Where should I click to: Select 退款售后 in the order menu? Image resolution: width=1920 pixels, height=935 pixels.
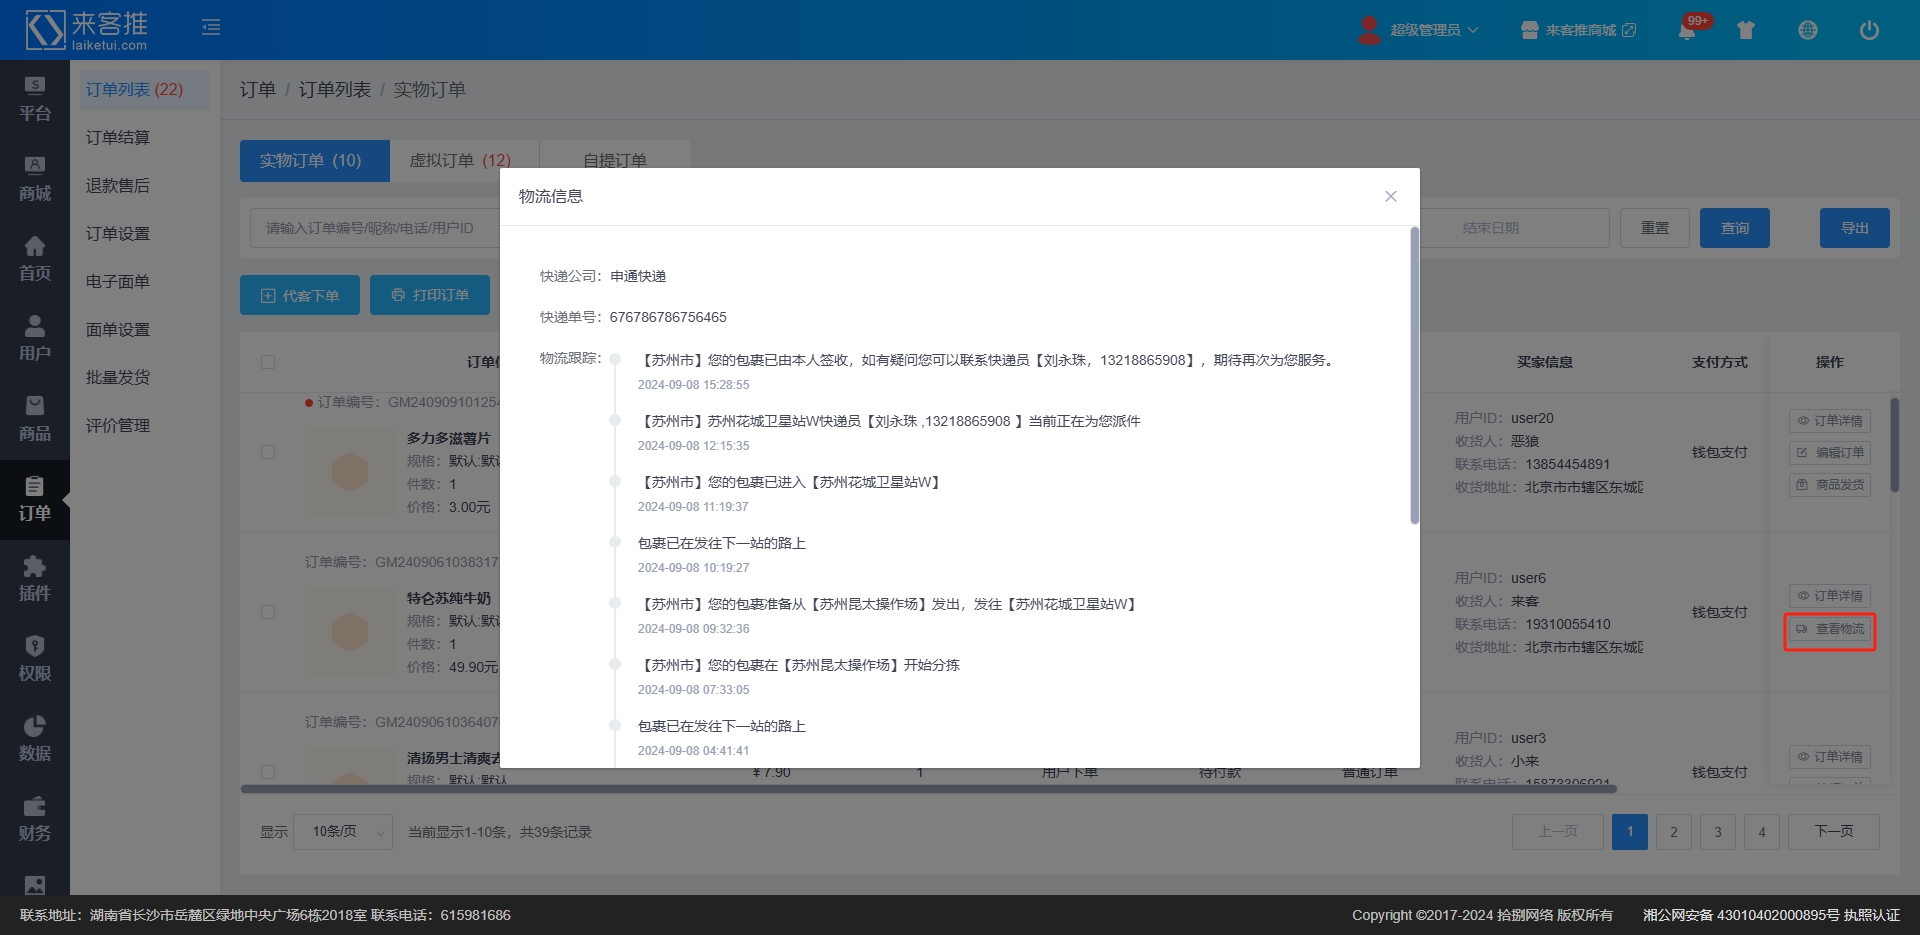click(118, 186)
